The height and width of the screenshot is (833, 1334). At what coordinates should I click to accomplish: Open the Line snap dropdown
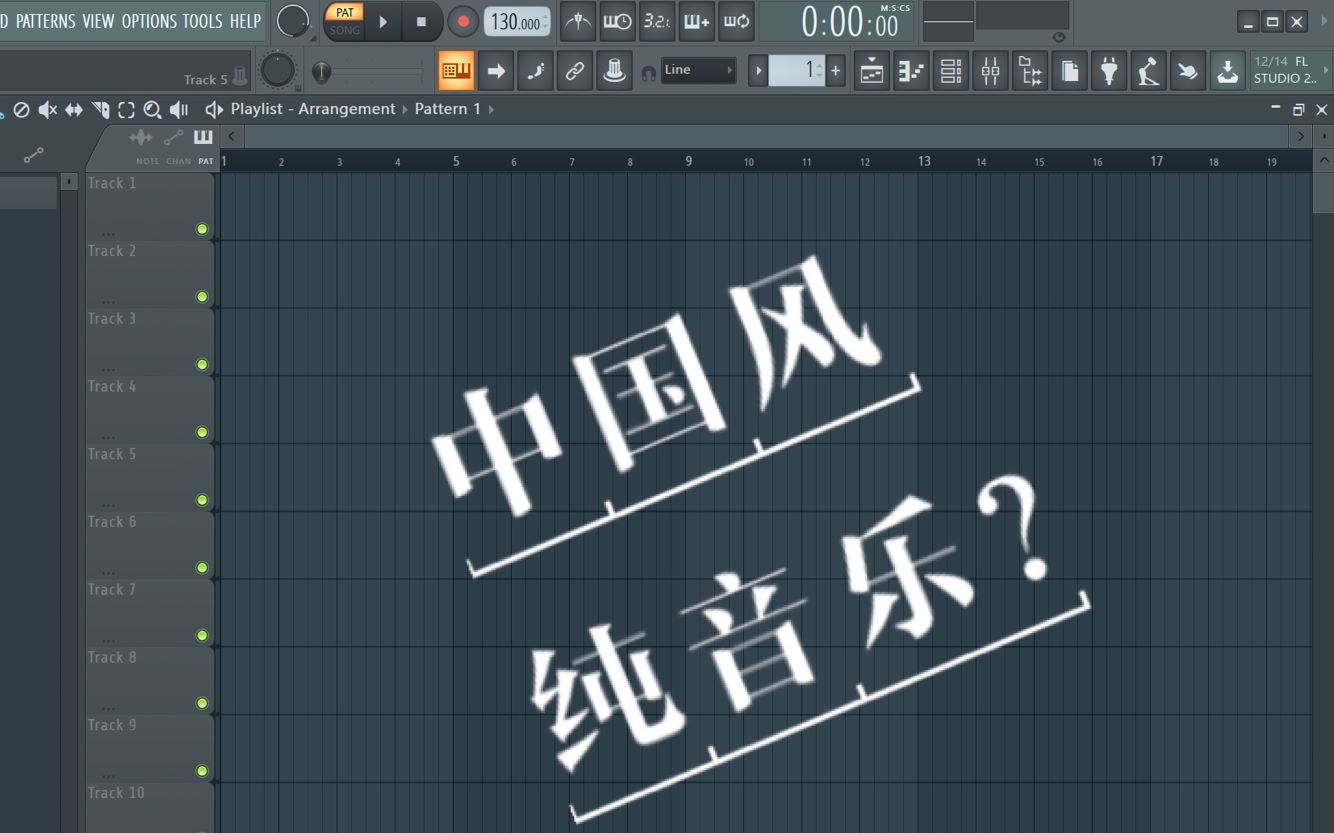pyautogui.click(x=699, y=70)
